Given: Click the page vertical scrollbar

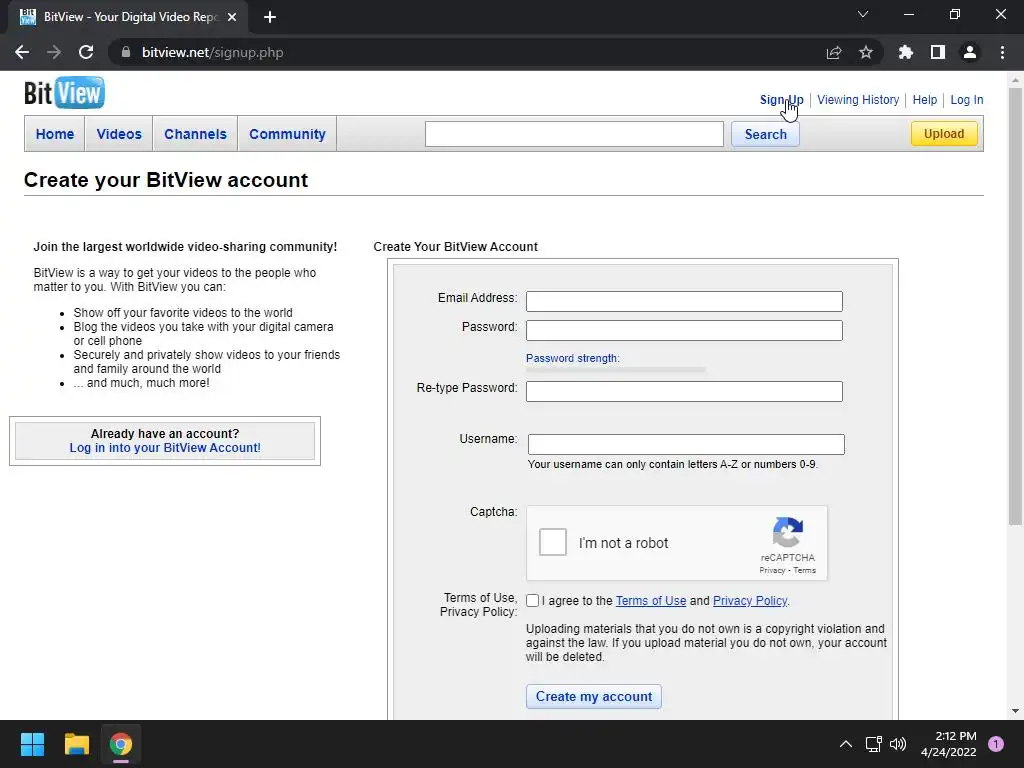Looking at the screenshot, I should pyautogui.click(x=1015, y=307).
